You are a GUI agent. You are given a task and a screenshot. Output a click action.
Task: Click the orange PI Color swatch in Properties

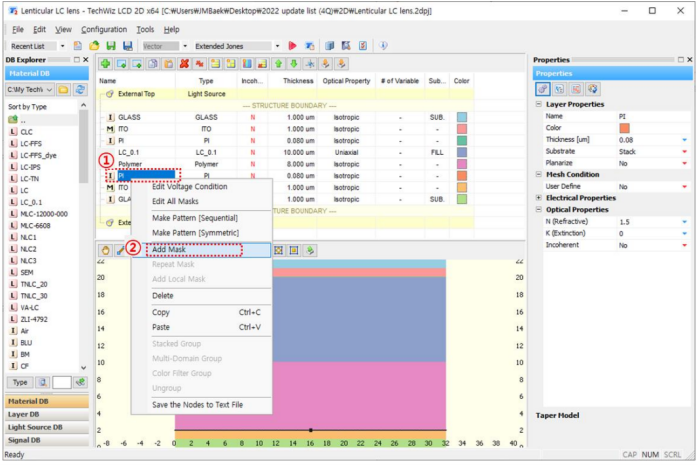click(x=624, y=128)
